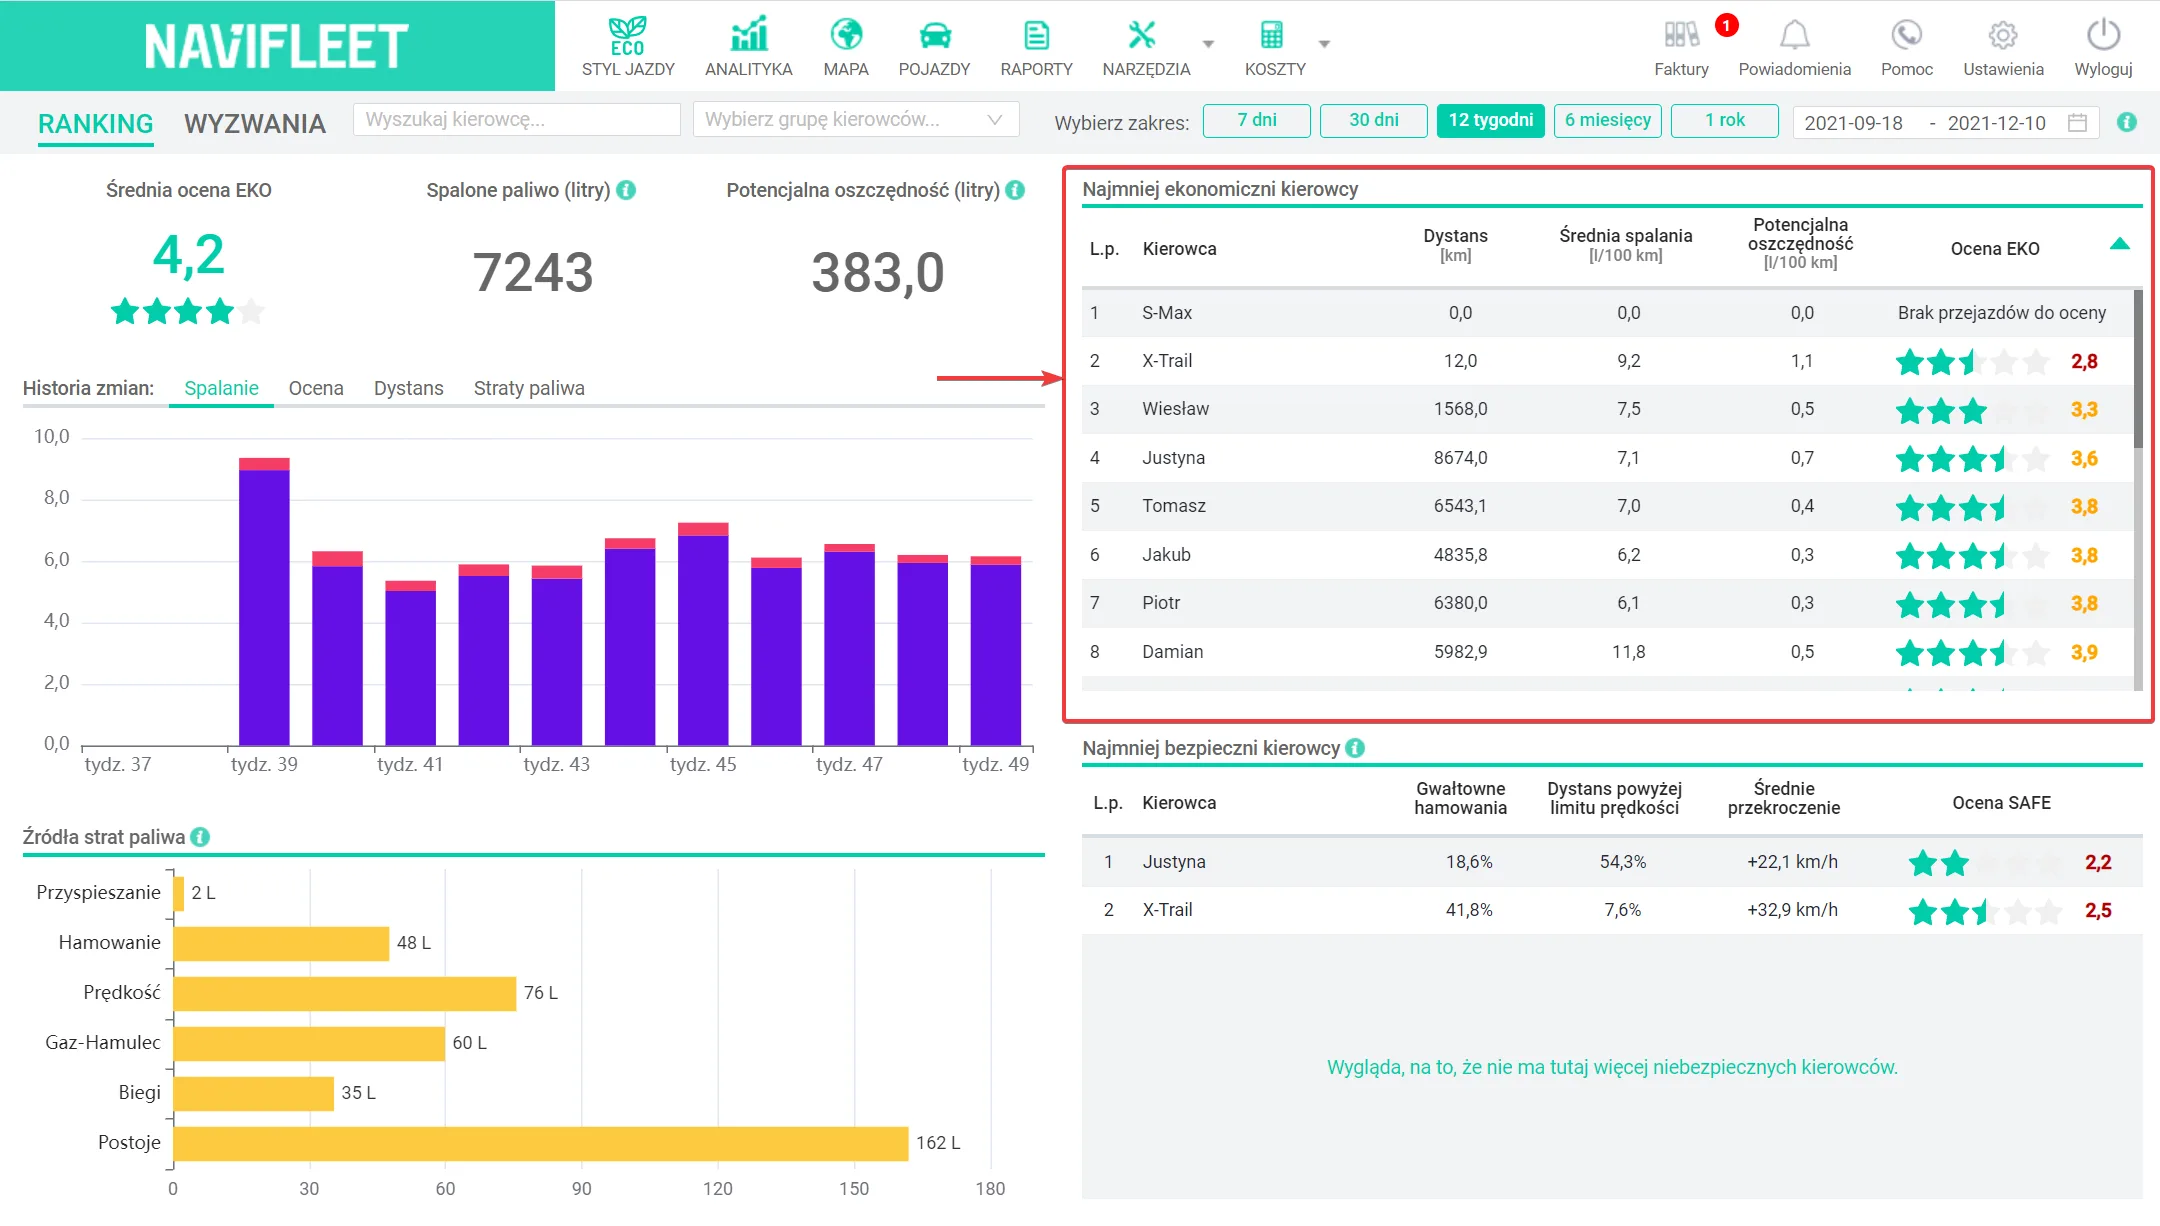Open the Koszty calculator icon
The height and width of the screenshot is (1226, 2160).
pyautogui.click(x=1271, y=35)
